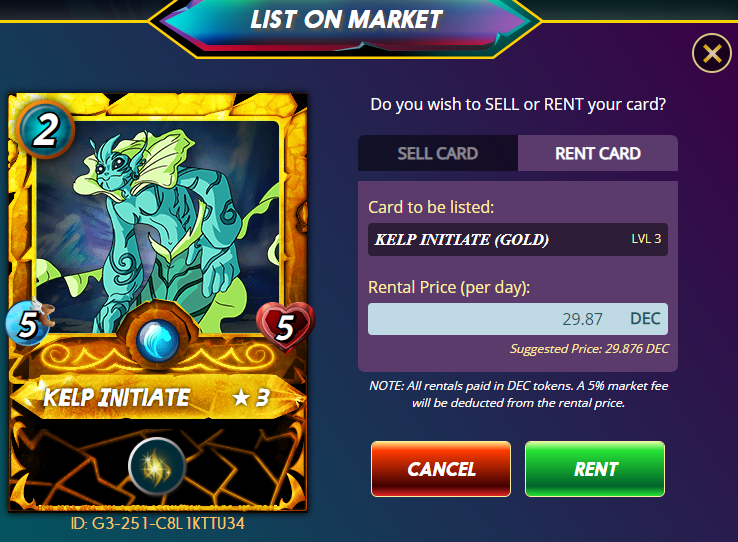Click the LIST ON MARKET title banner

346,20
